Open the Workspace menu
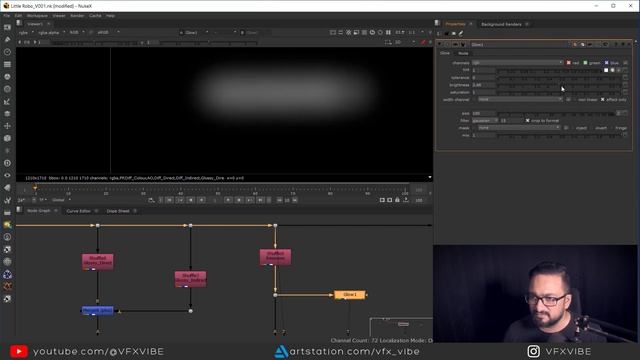 [x=37, y=16]
